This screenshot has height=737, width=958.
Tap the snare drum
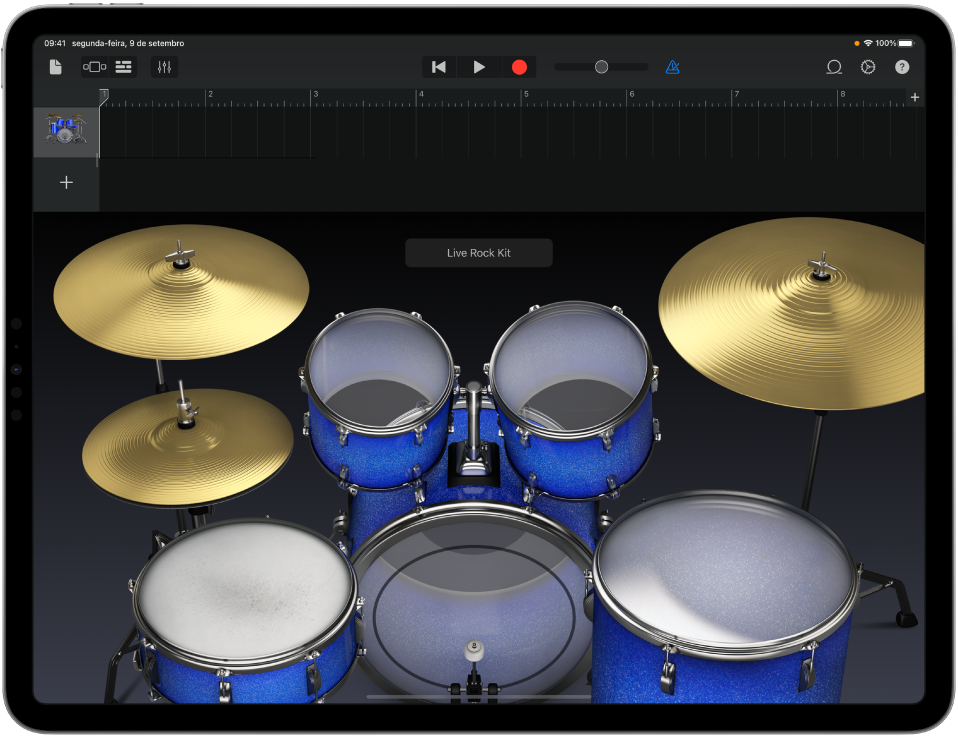click(243, 590)
